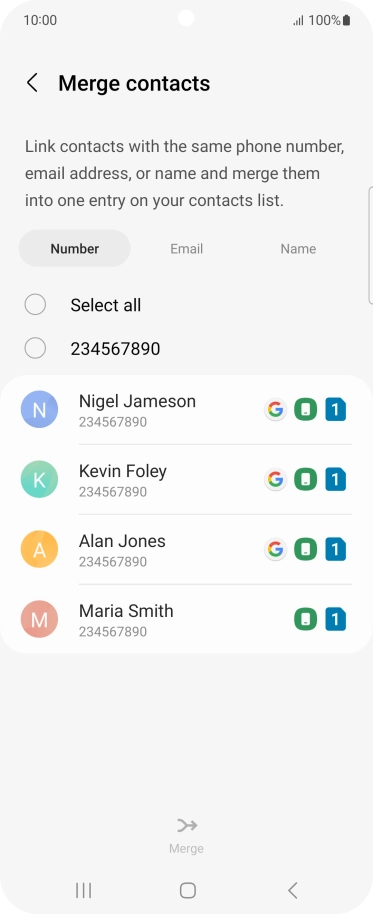Tap phone storage icon on Maria Smith
Viewport: 373px width, 914px height.
tap(305, 620)
